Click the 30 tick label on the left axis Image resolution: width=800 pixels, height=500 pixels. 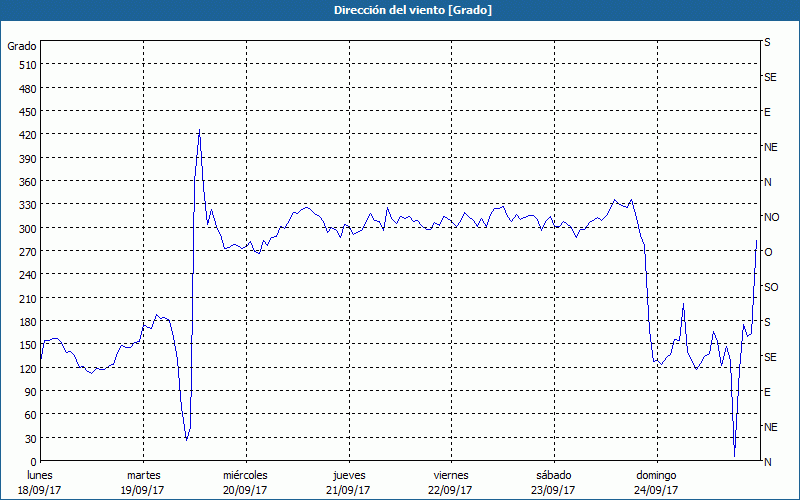pos(29,439)
